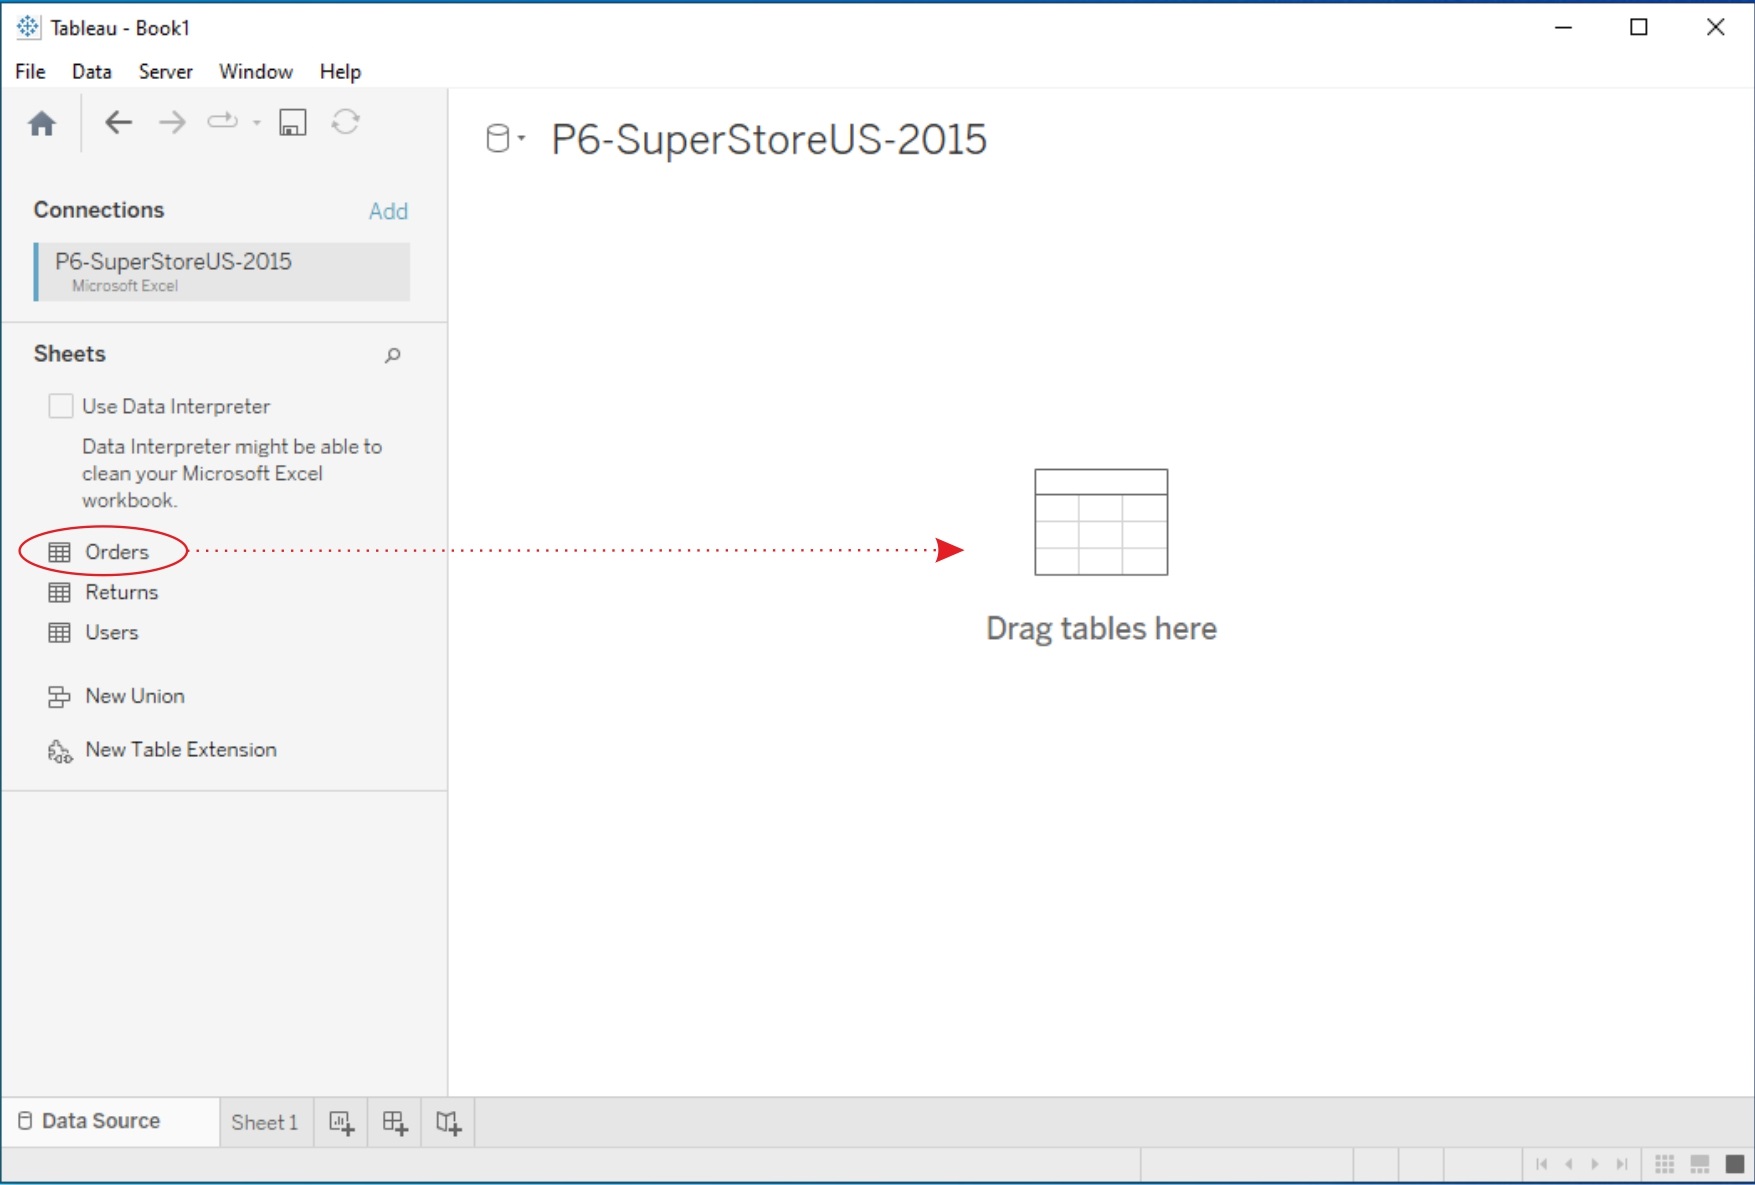The image size is (1755, 1185).
Task: Click the New Union icon
Action: pyautogui.click(x=60, y=697)
